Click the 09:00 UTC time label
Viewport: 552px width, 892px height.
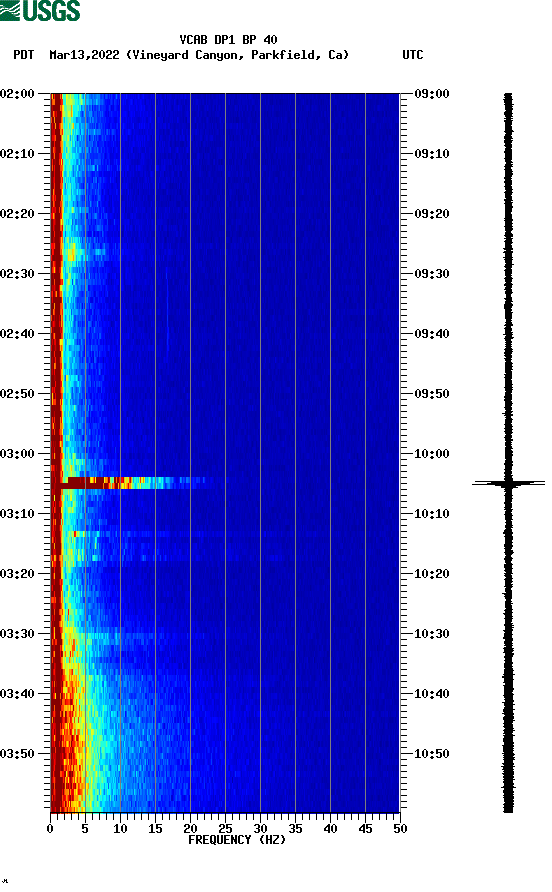click(432, 93)
